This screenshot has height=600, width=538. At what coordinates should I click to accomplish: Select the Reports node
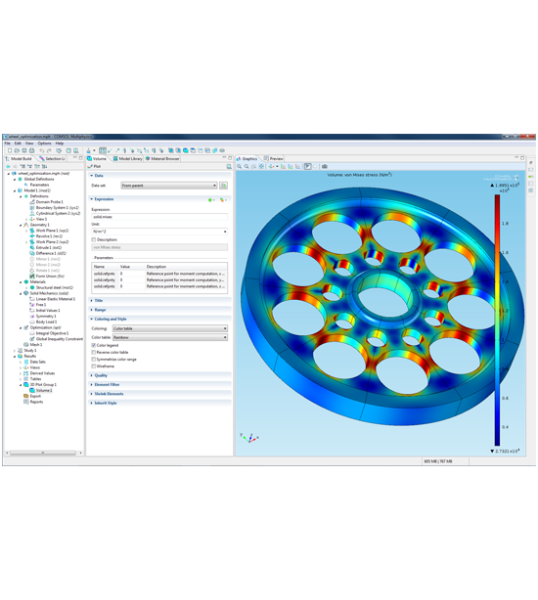[36, 402]
